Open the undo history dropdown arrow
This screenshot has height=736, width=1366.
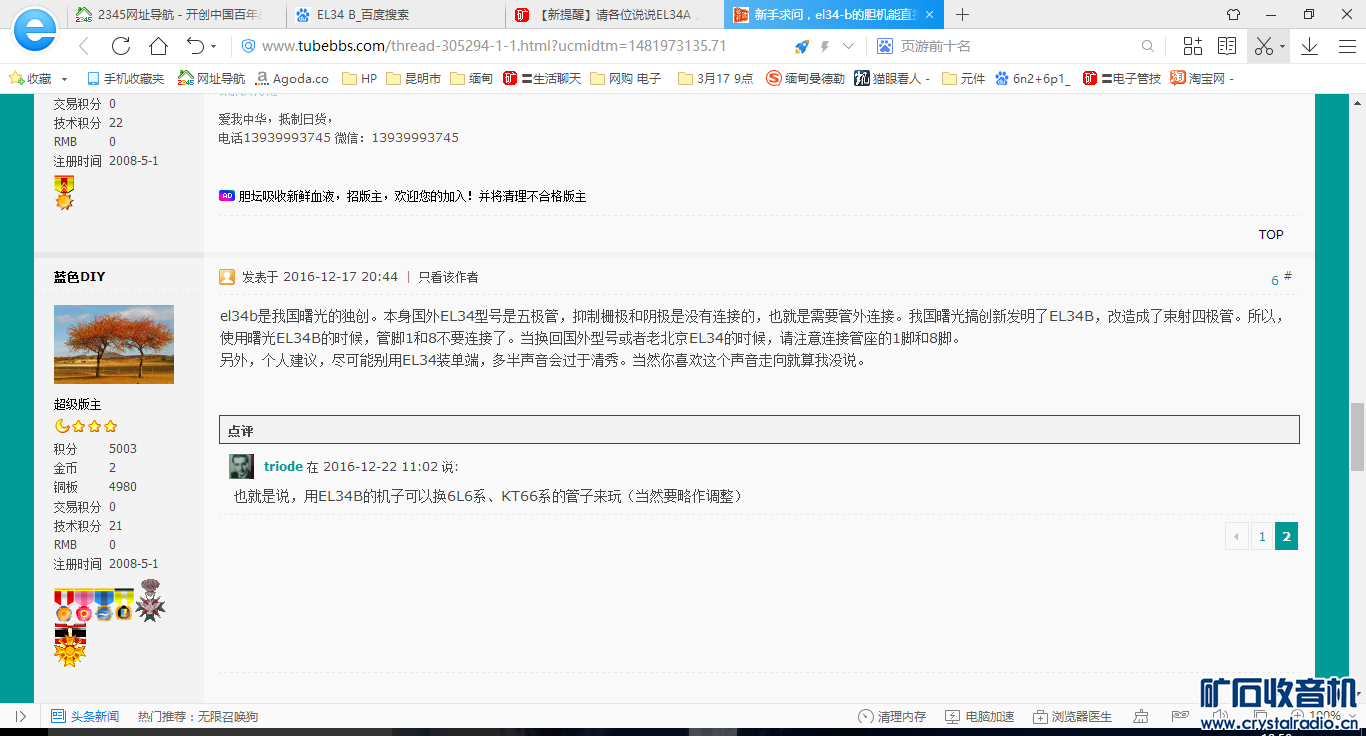point(214,47)
